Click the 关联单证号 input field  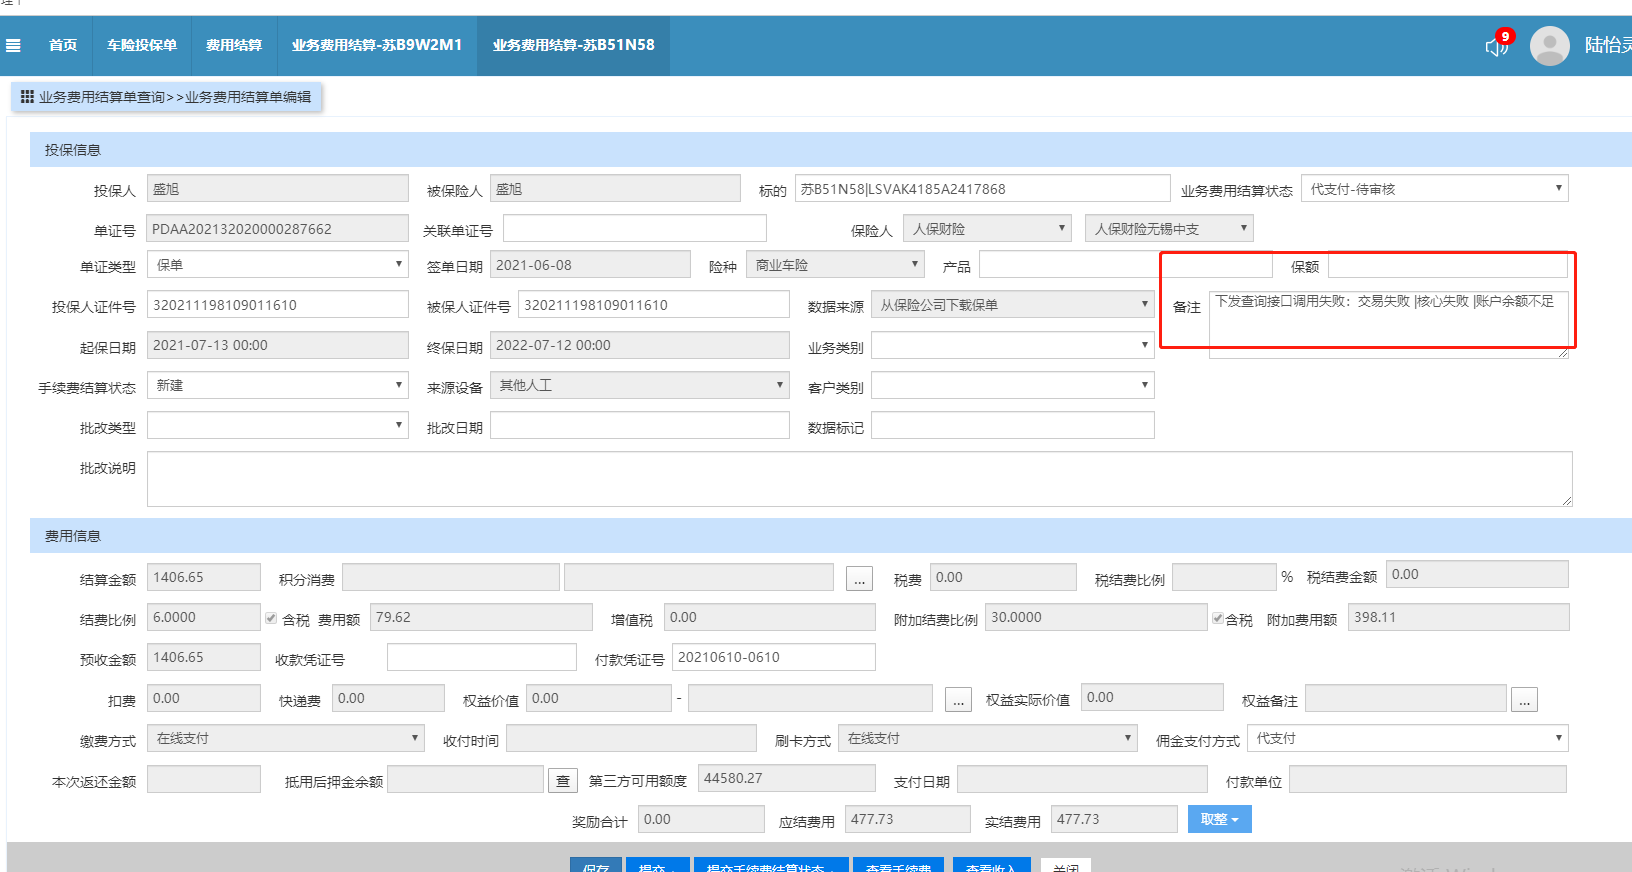tap(634, 229)
